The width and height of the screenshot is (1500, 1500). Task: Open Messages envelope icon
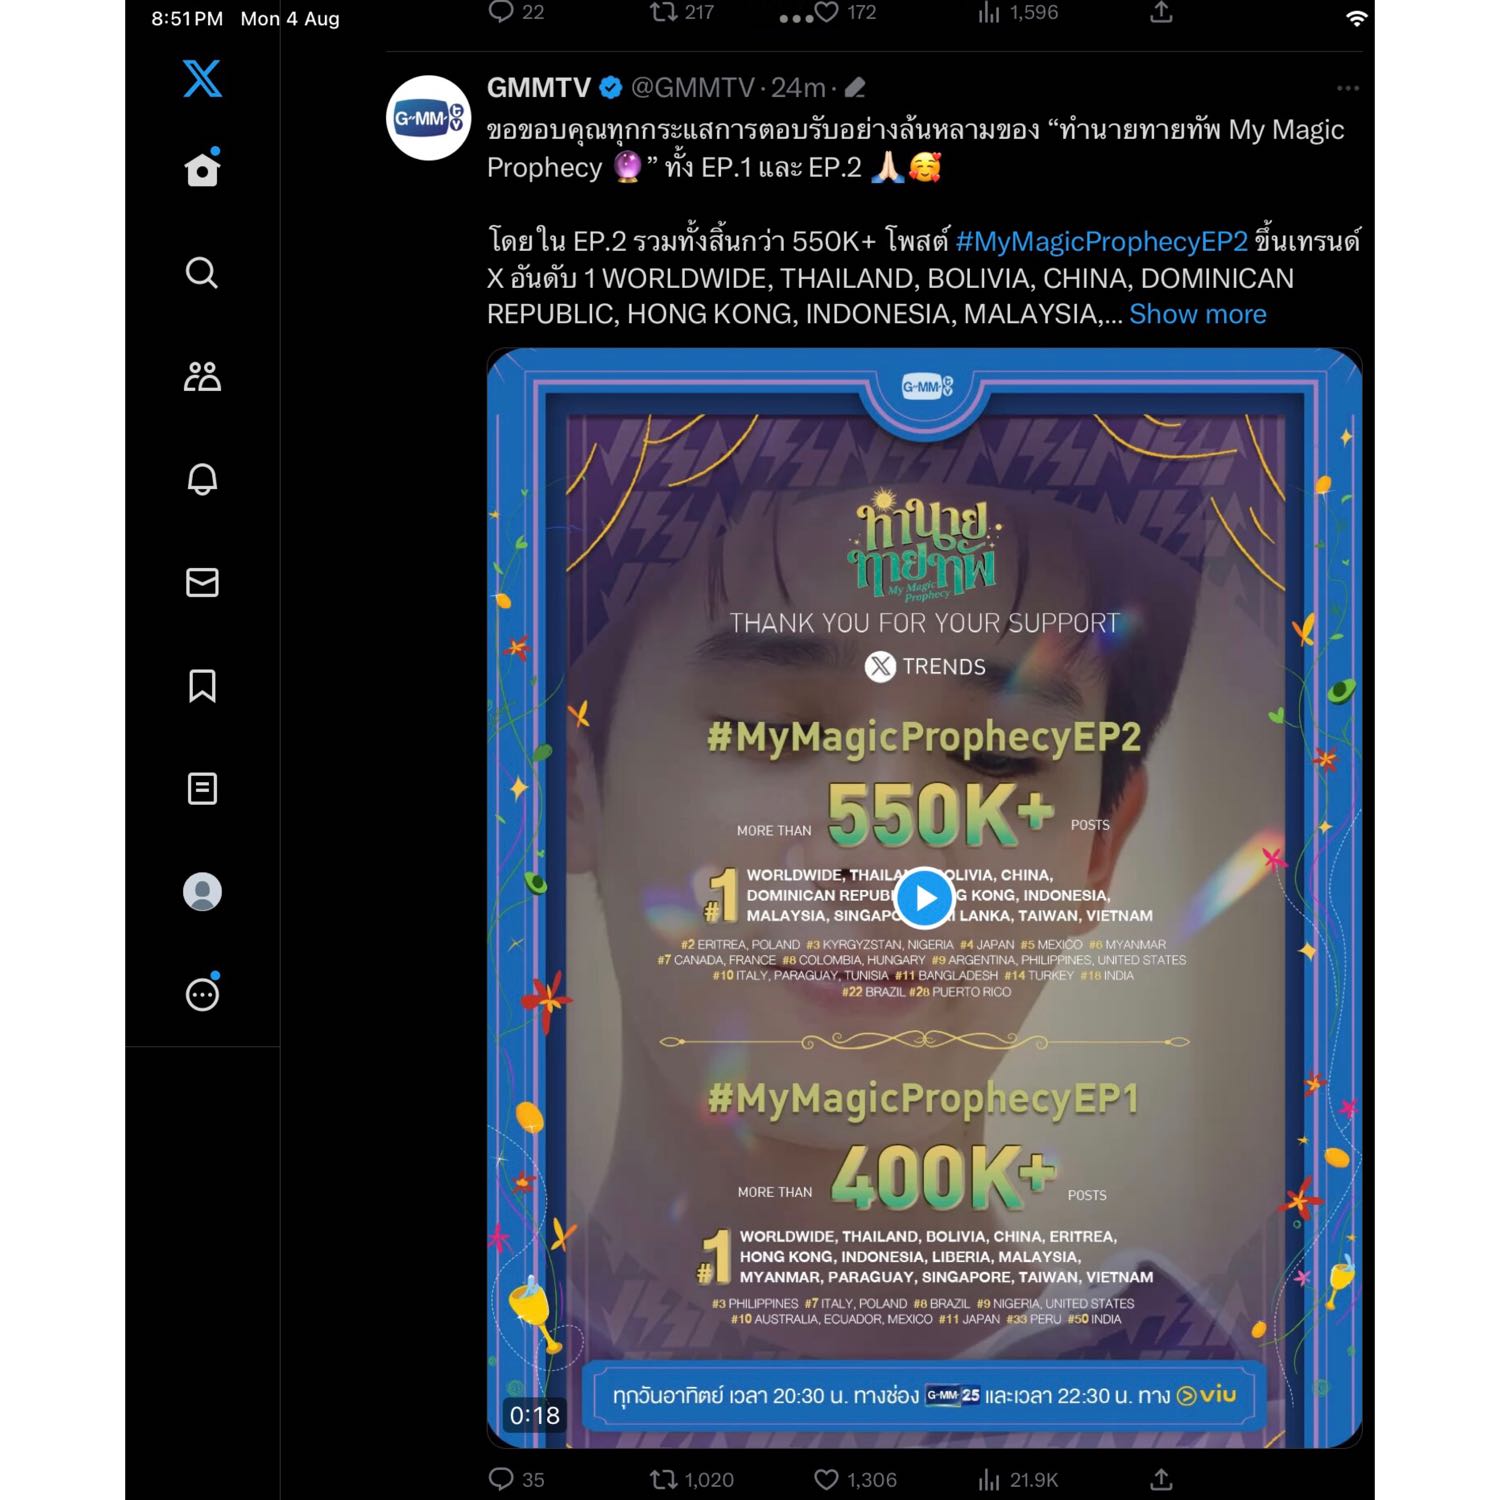tap(202, 582)
